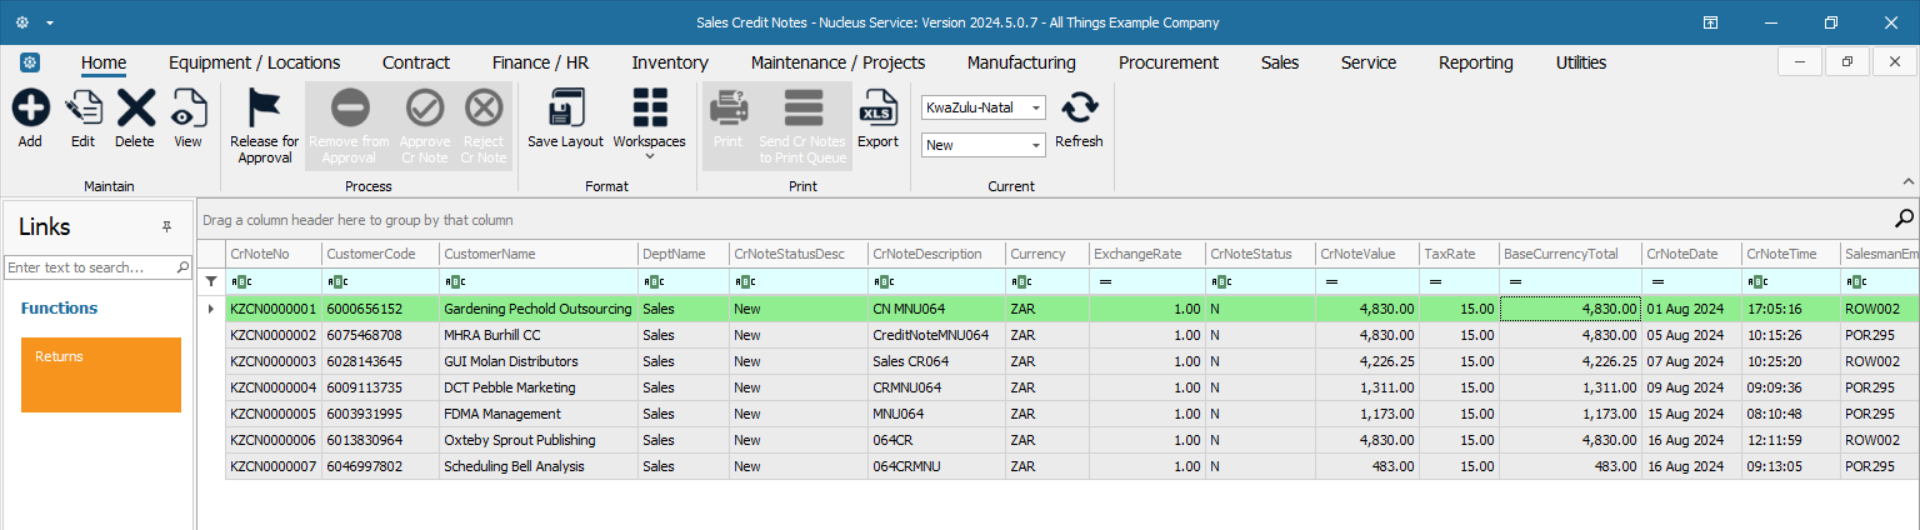
Task: Open the Utilities tab
Action: tap(1581, 62)
